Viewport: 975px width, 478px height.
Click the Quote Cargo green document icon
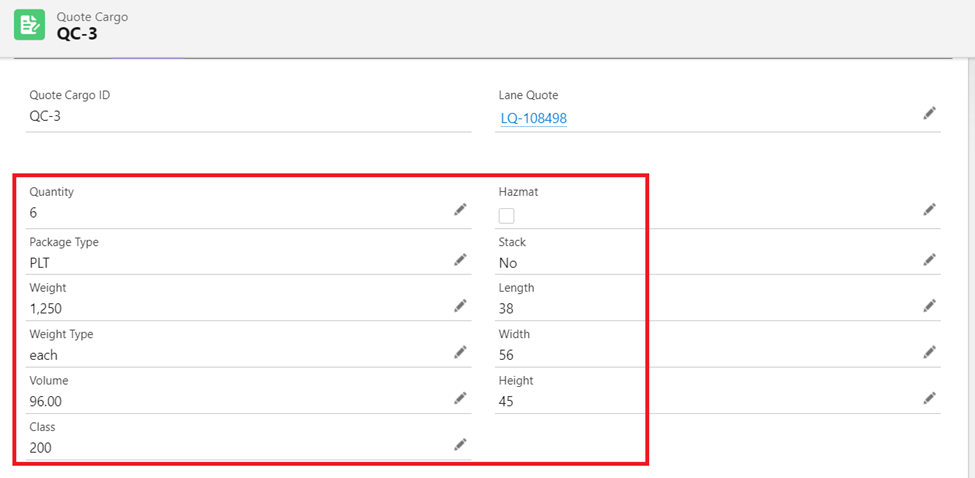(x=29, y=25)
